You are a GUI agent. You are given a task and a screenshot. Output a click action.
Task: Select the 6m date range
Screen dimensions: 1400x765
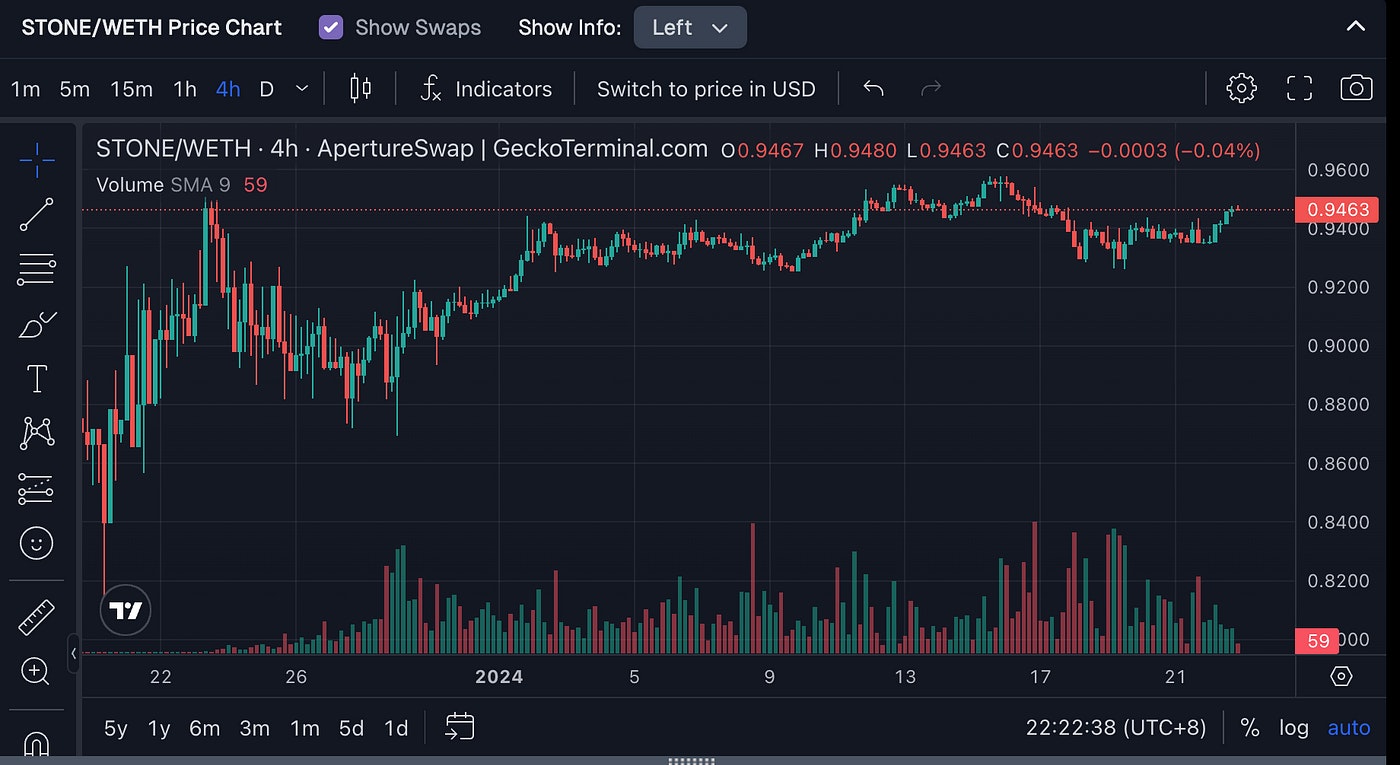click(x=204, y=728)
